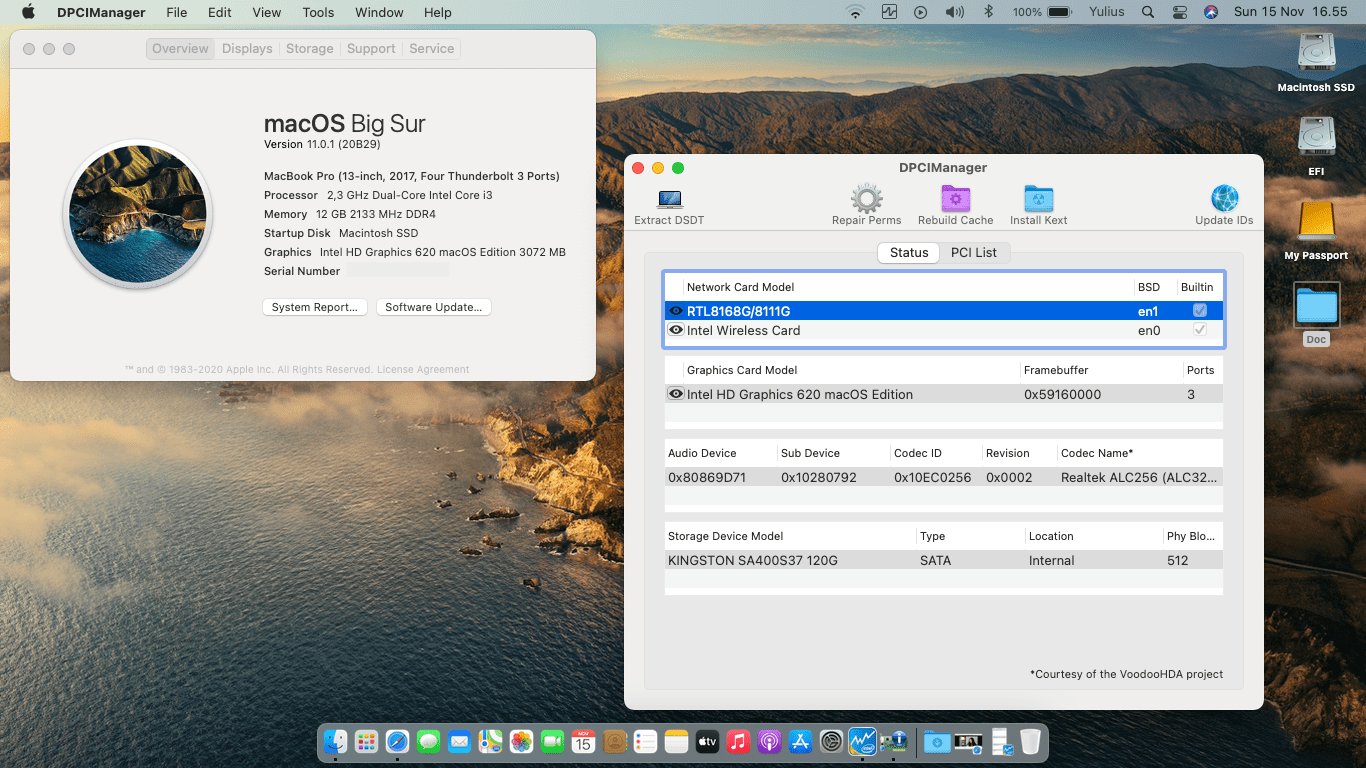Open DPCIManager from the Dock
Viewport: 1366px width, 768px height.
point(893,743)
